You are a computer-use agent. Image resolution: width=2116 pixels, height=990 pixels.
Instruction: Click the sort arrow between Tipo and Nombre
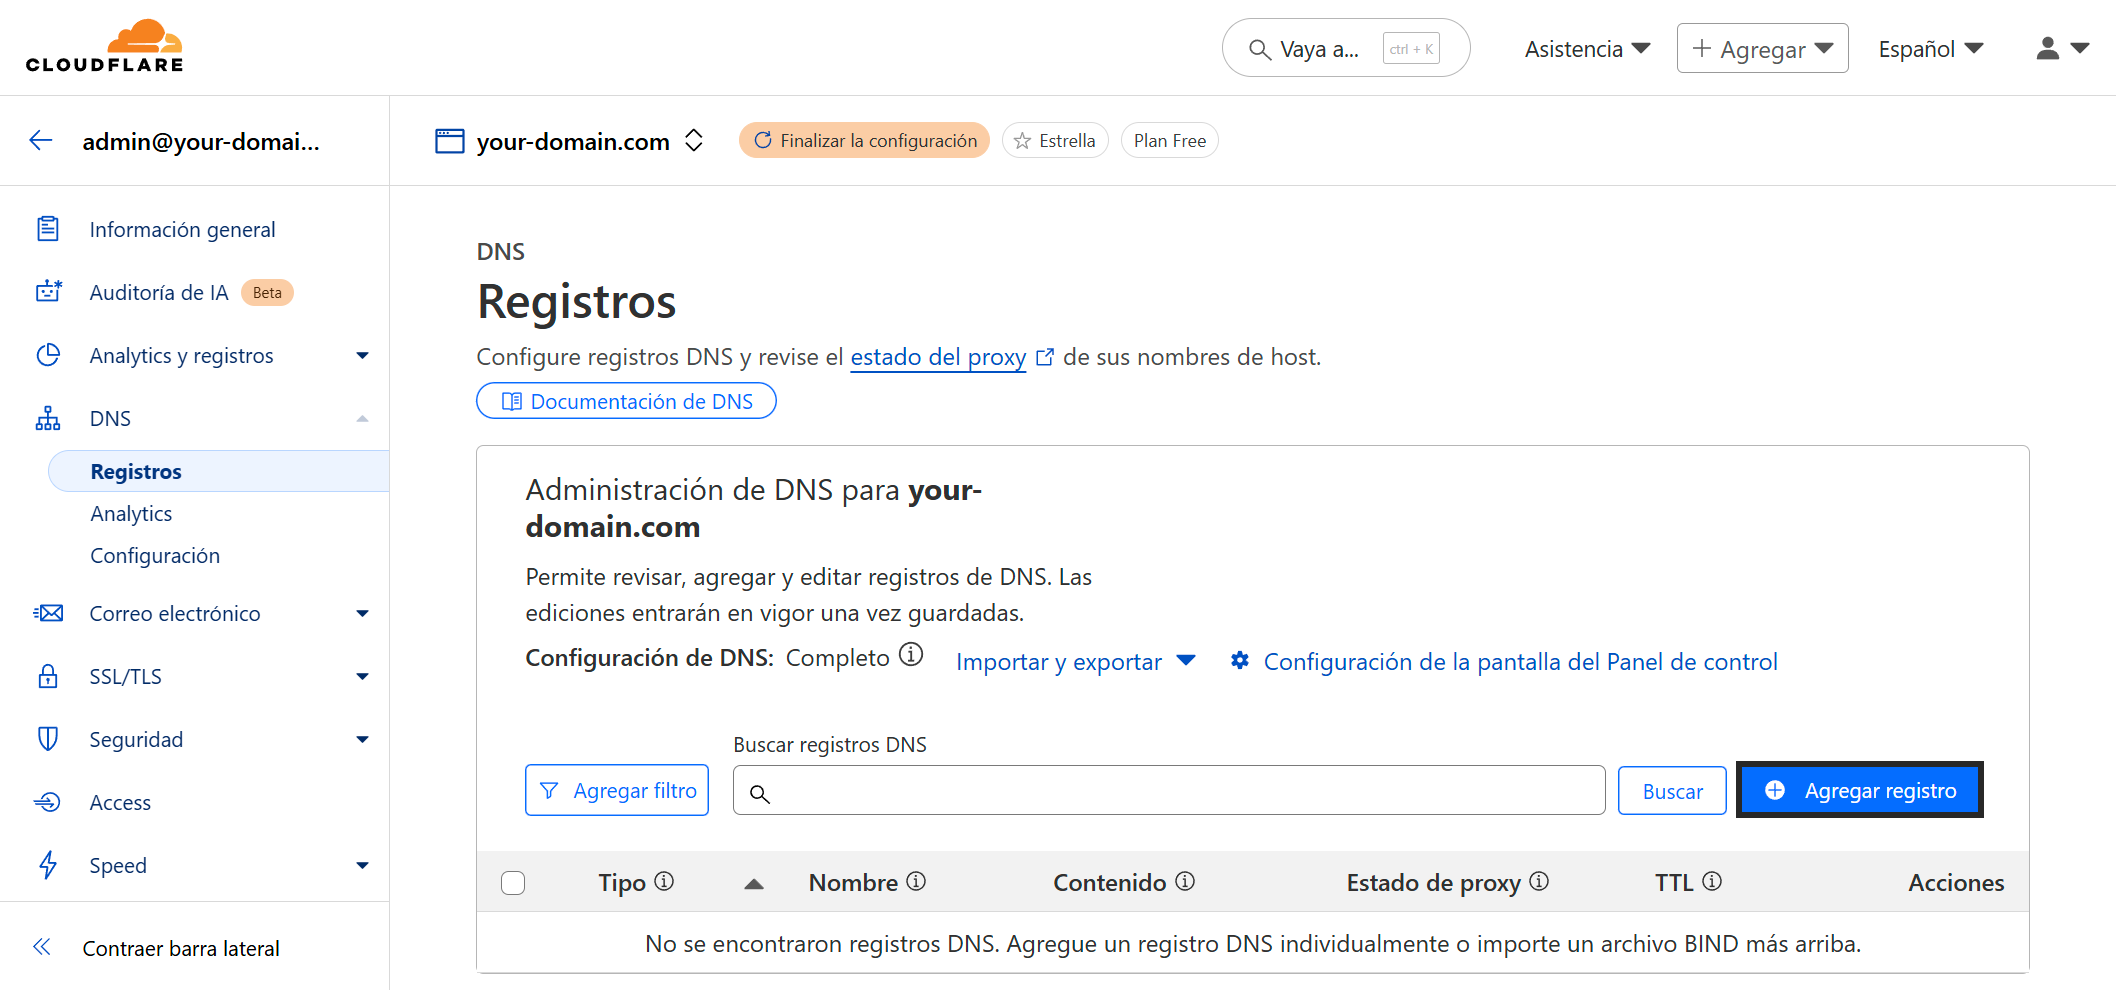pyautogui.click(x=754, y=884)
